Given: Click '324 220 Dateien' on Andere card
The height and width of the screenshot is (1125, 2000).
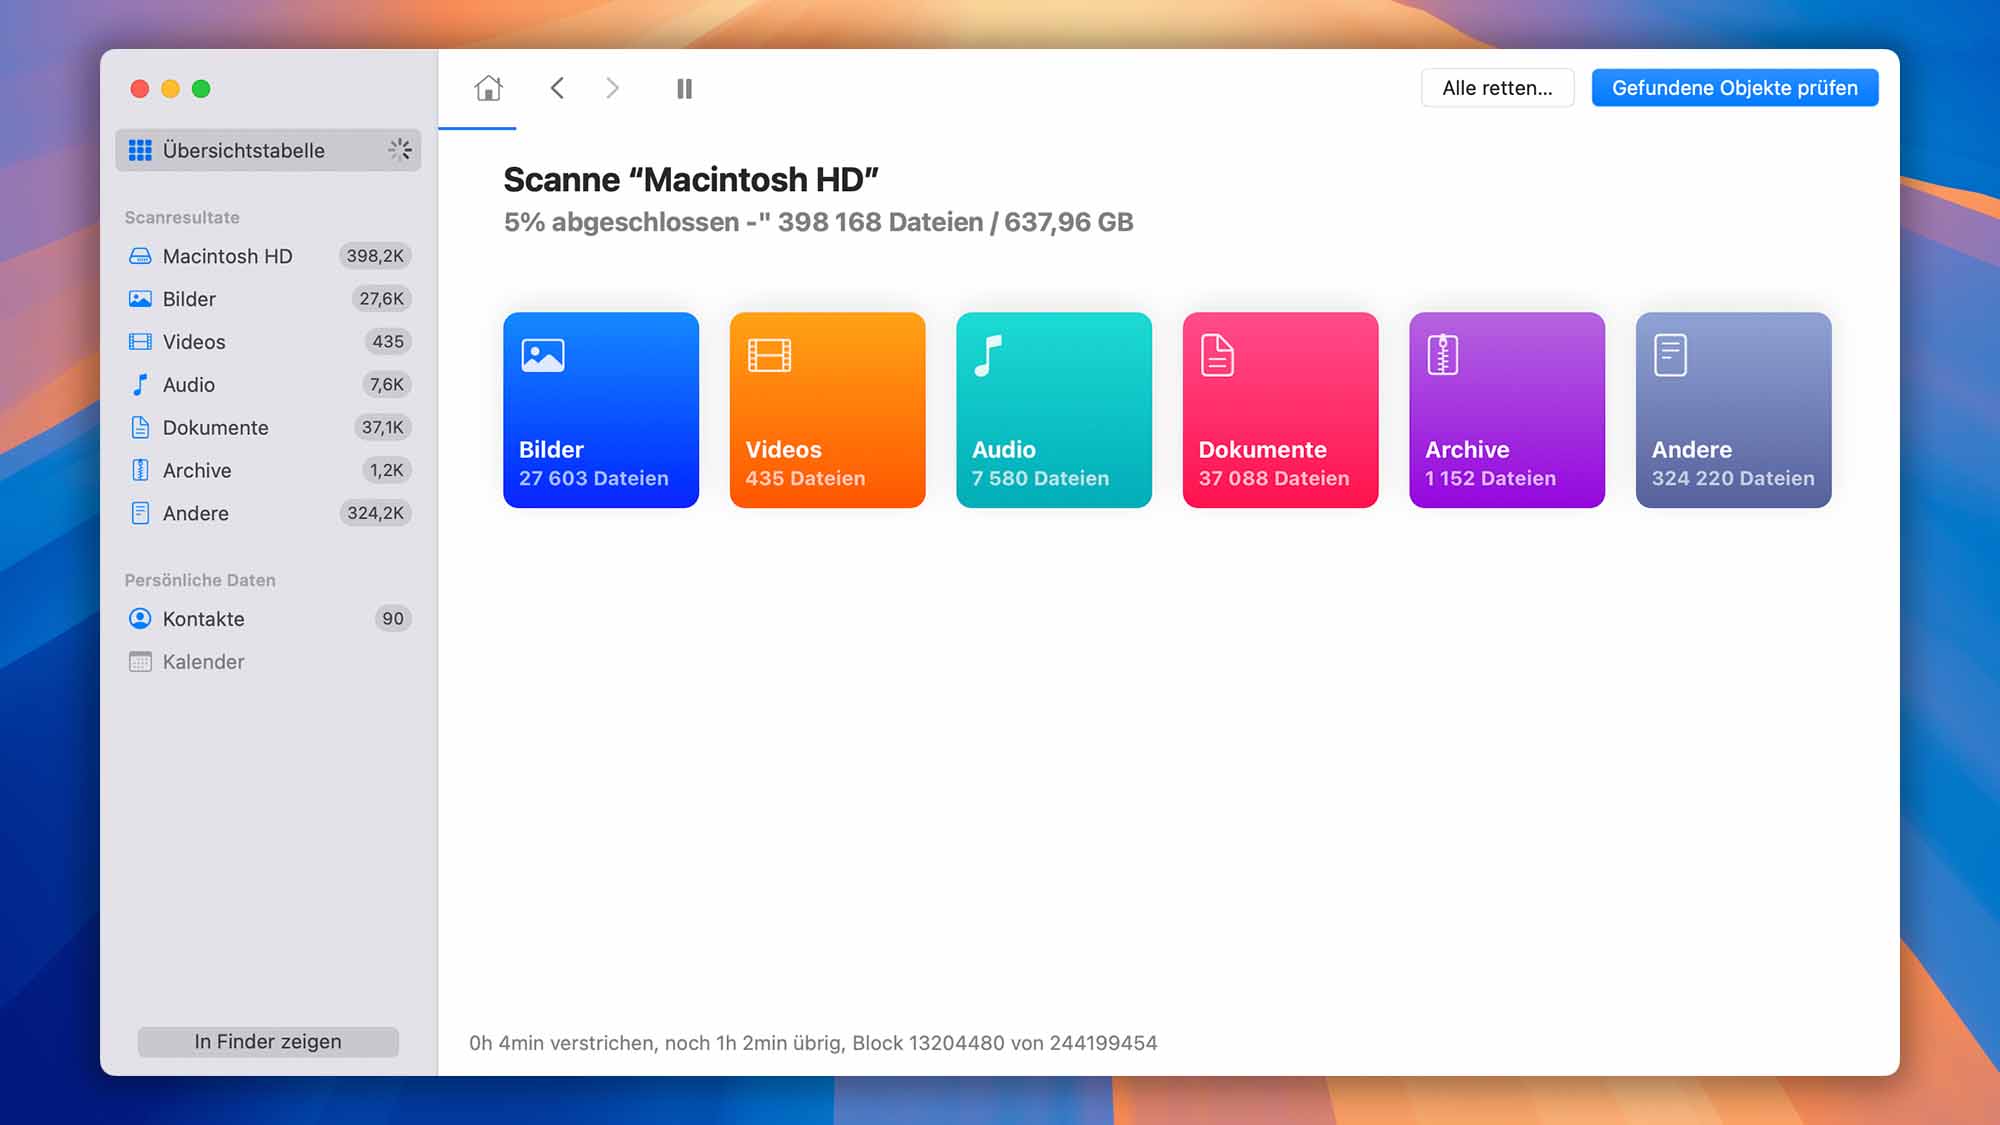Looking at the screenshot, I should tap(1733, 479).
